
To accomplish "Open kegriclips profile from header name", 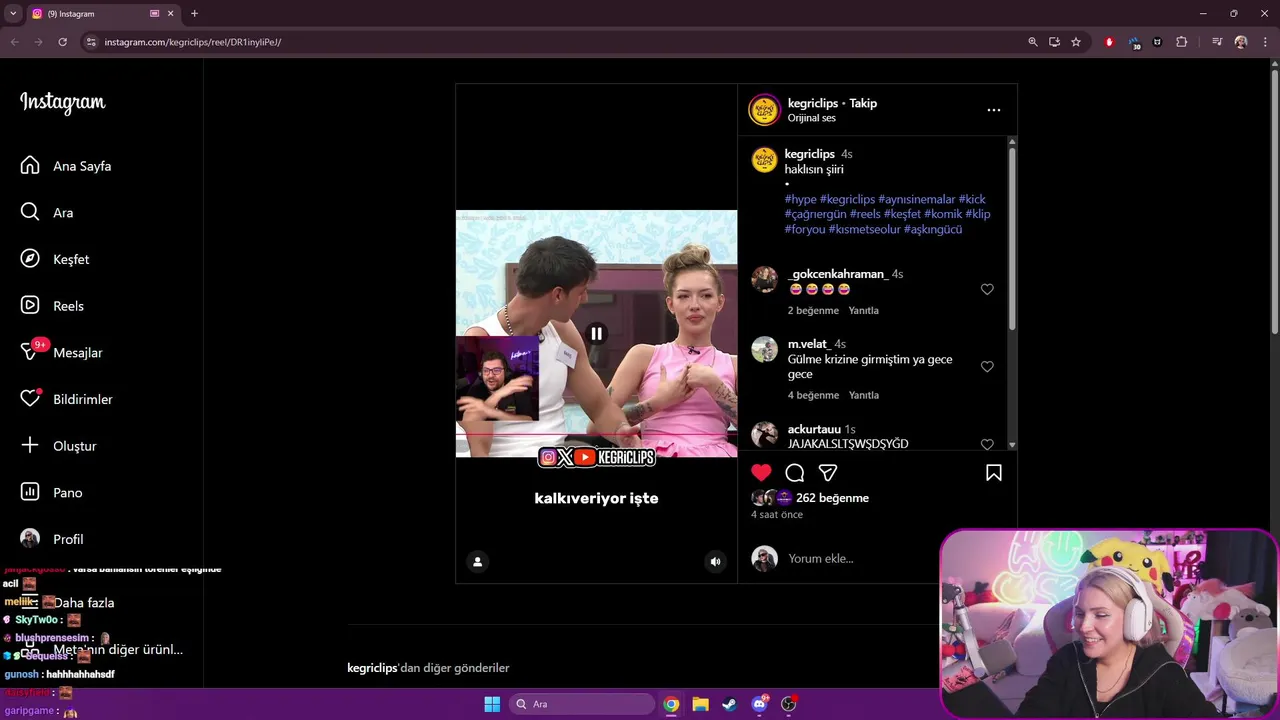I will [x=813, y=103].
